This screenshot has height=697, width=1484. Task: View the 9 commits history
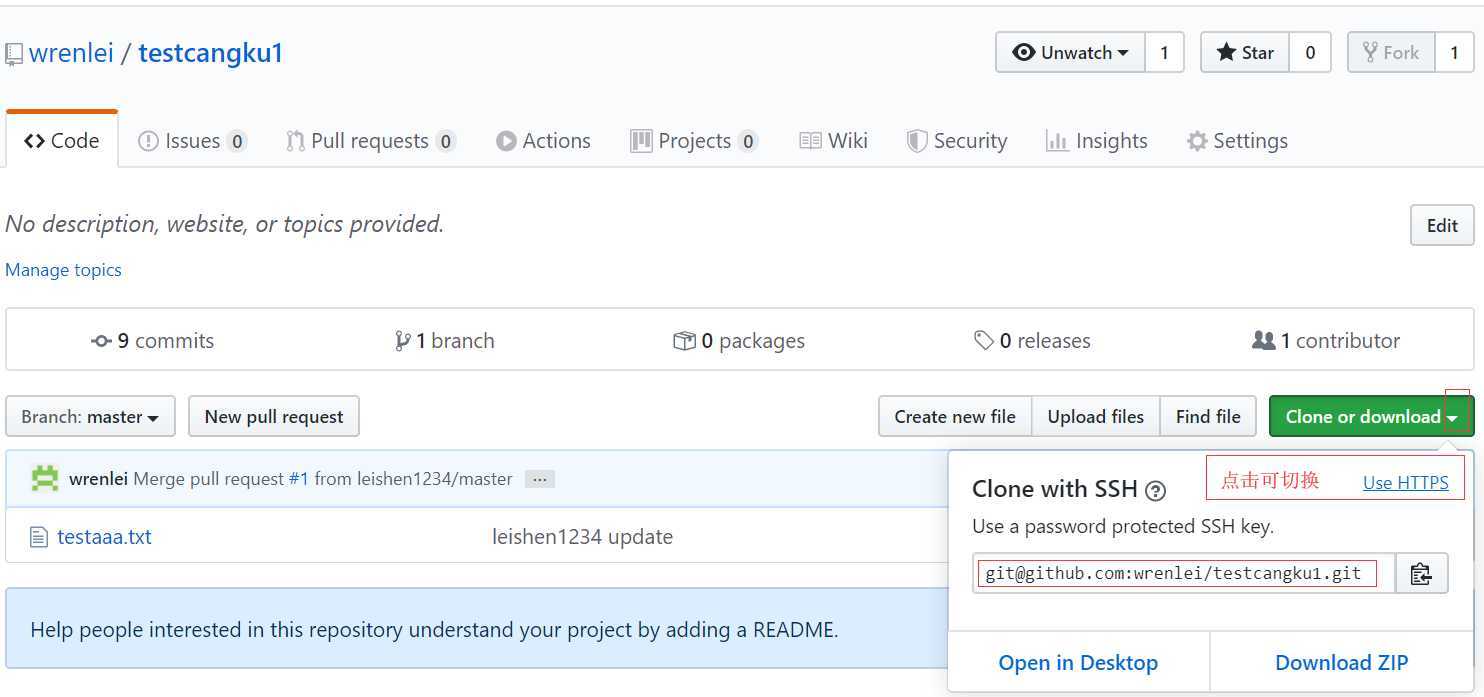tap(152, 341)
